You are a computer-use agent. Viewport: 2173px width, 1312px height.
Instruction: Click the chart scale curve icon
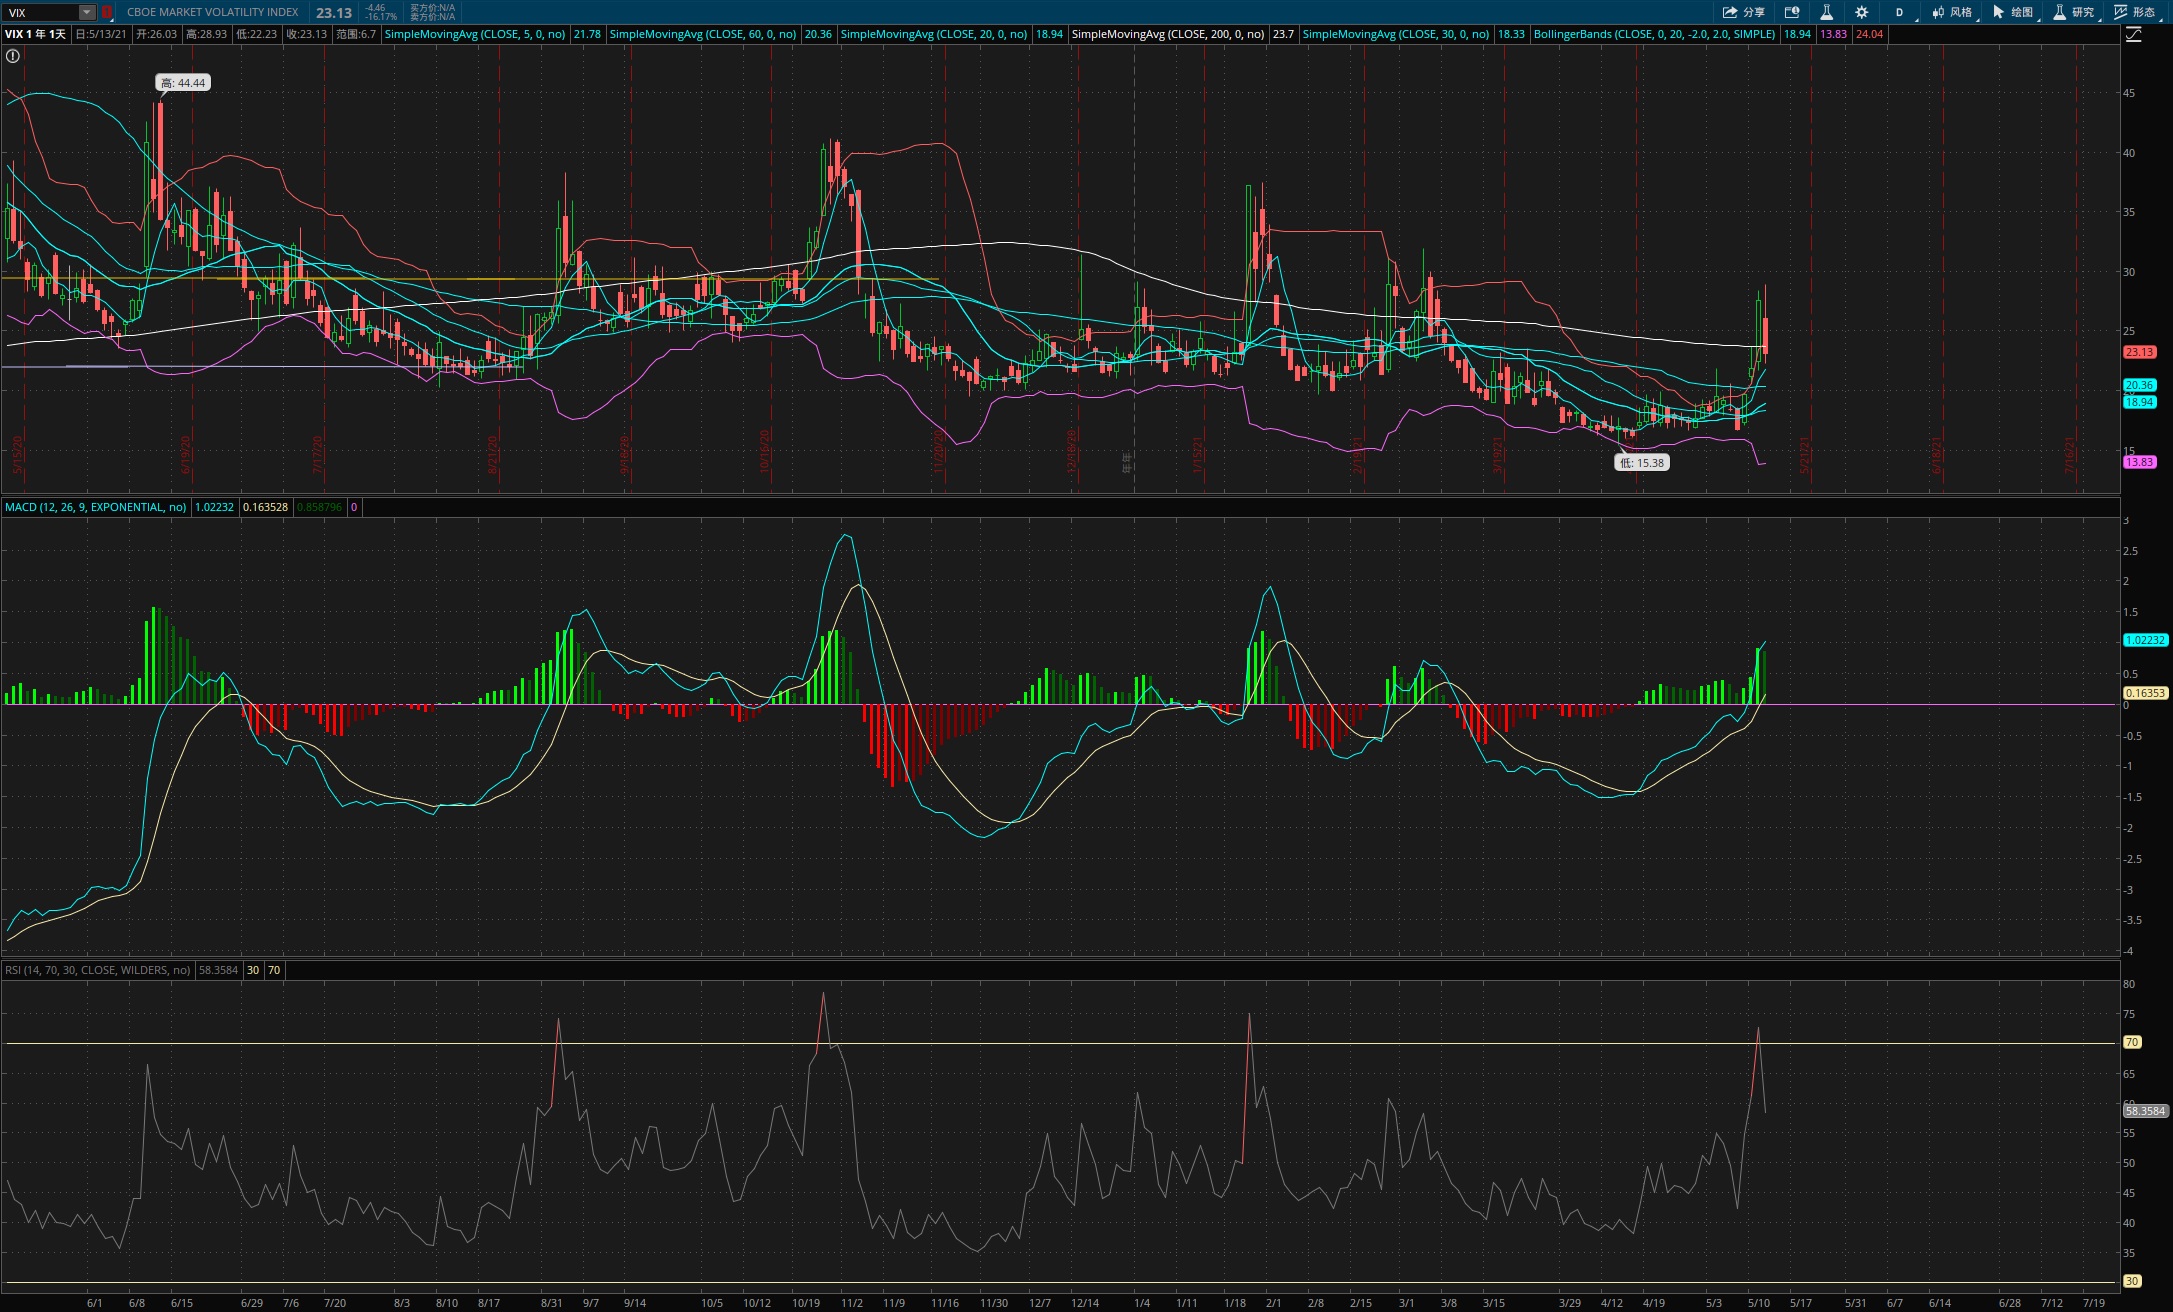tap(2134, 35)
